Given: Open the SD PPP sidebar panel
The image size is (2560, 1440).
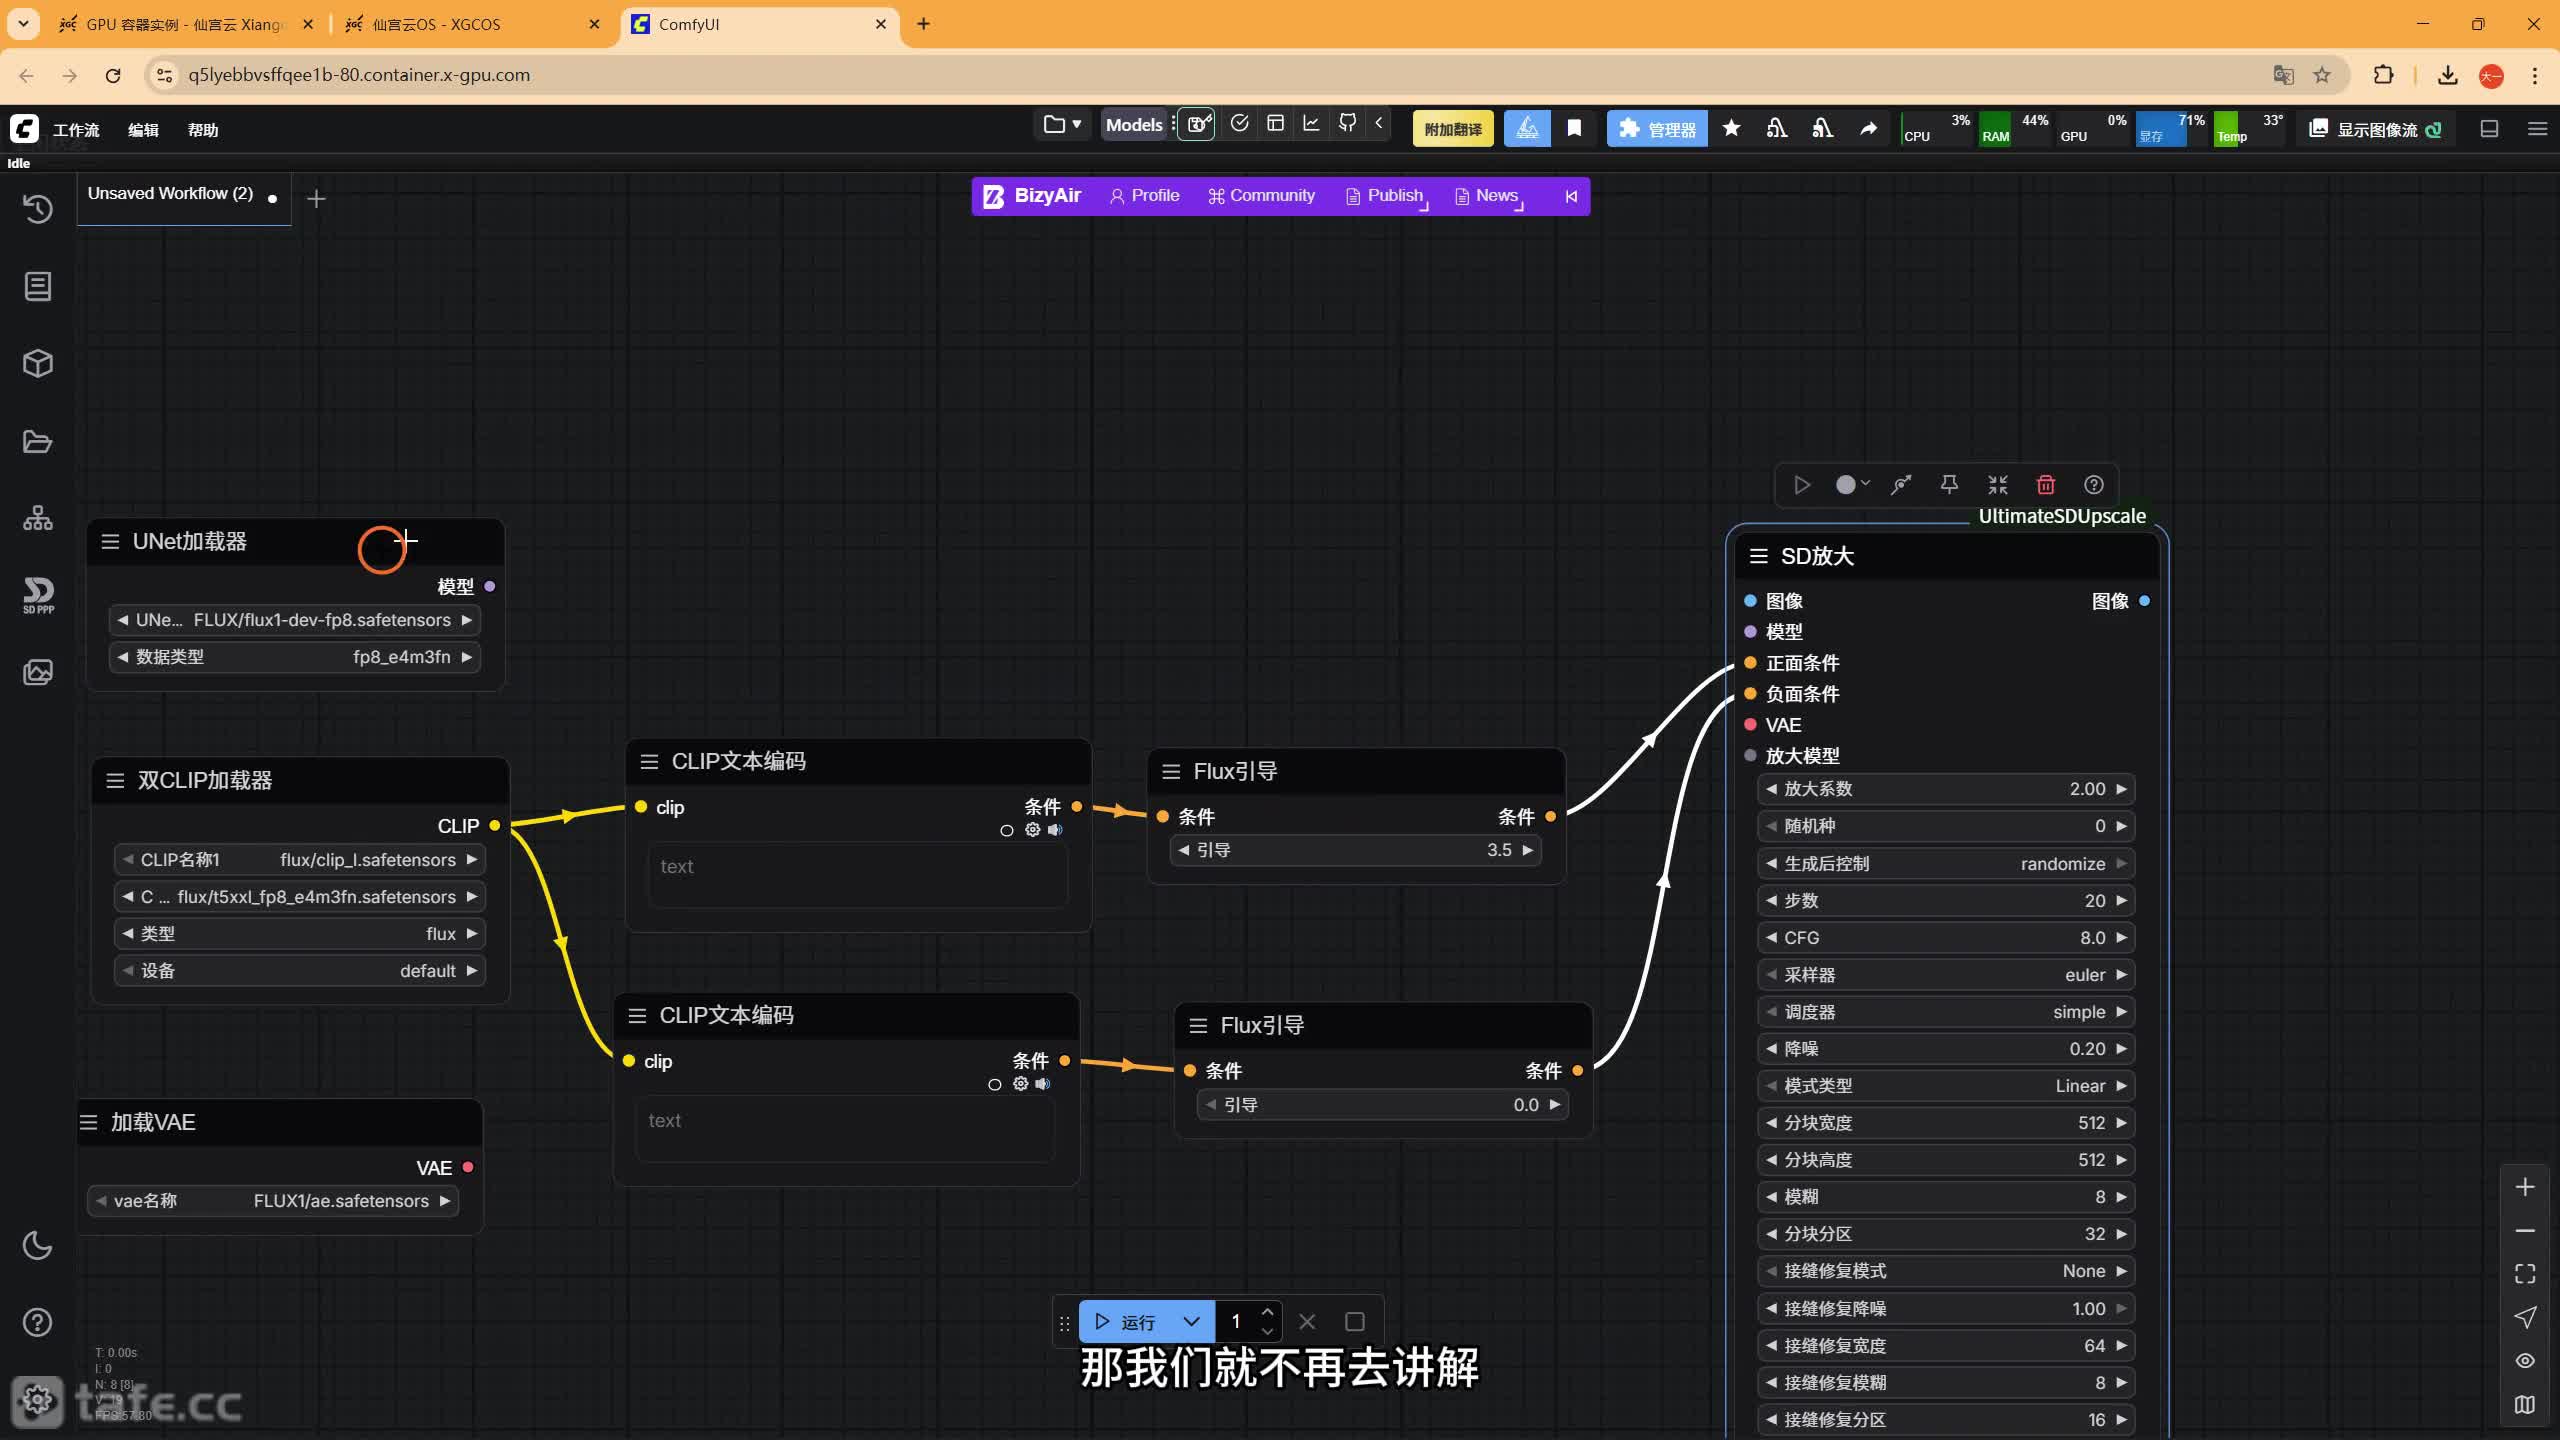Looking at the screenshot, I should coord(37,595).
